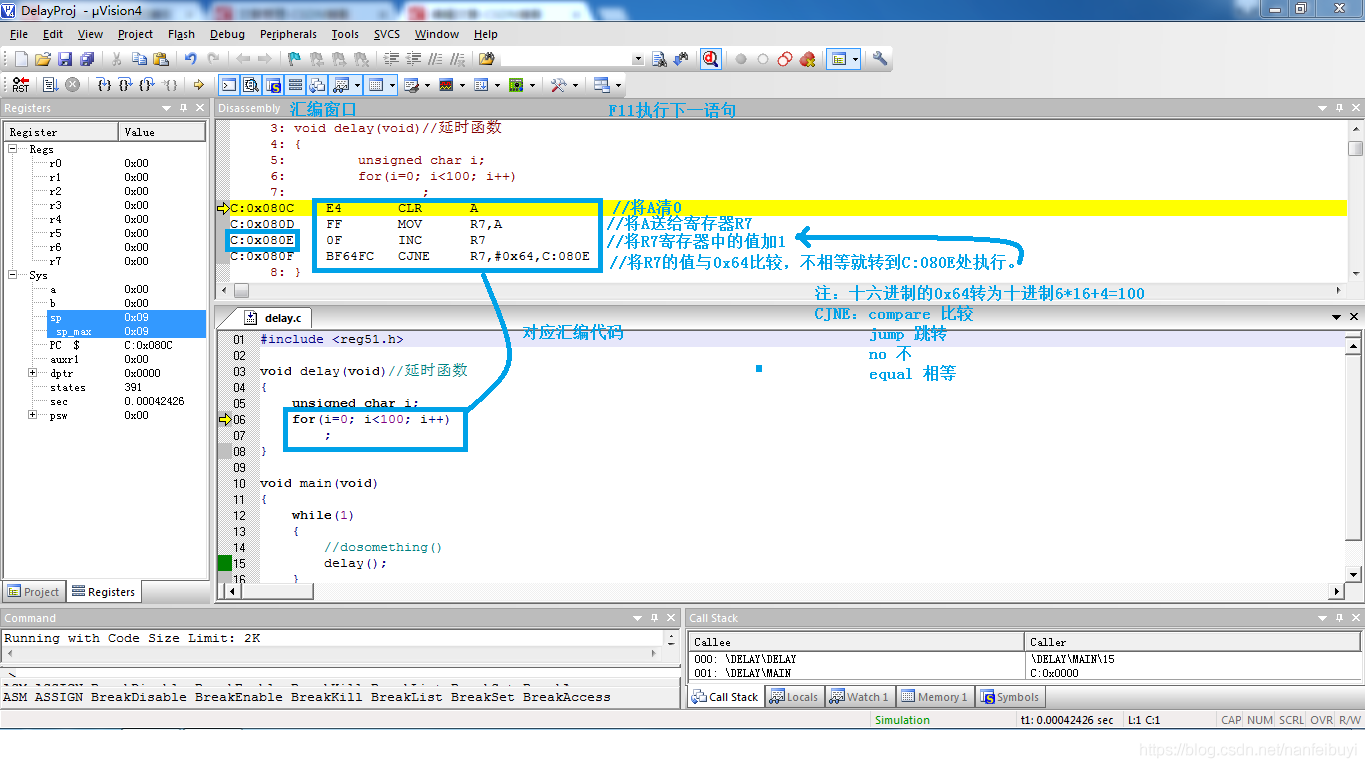Expand the psw register entry
This screenshot has height=768, width=1366.
(33, 415)
